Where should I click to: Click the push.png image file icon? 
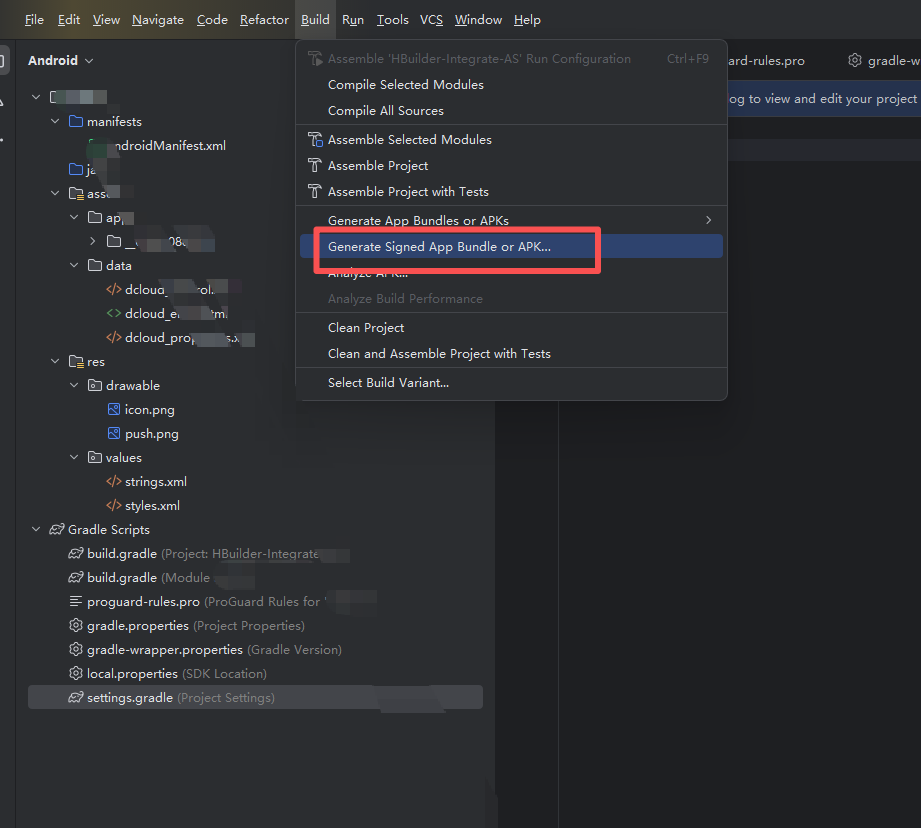coord(114,434)
